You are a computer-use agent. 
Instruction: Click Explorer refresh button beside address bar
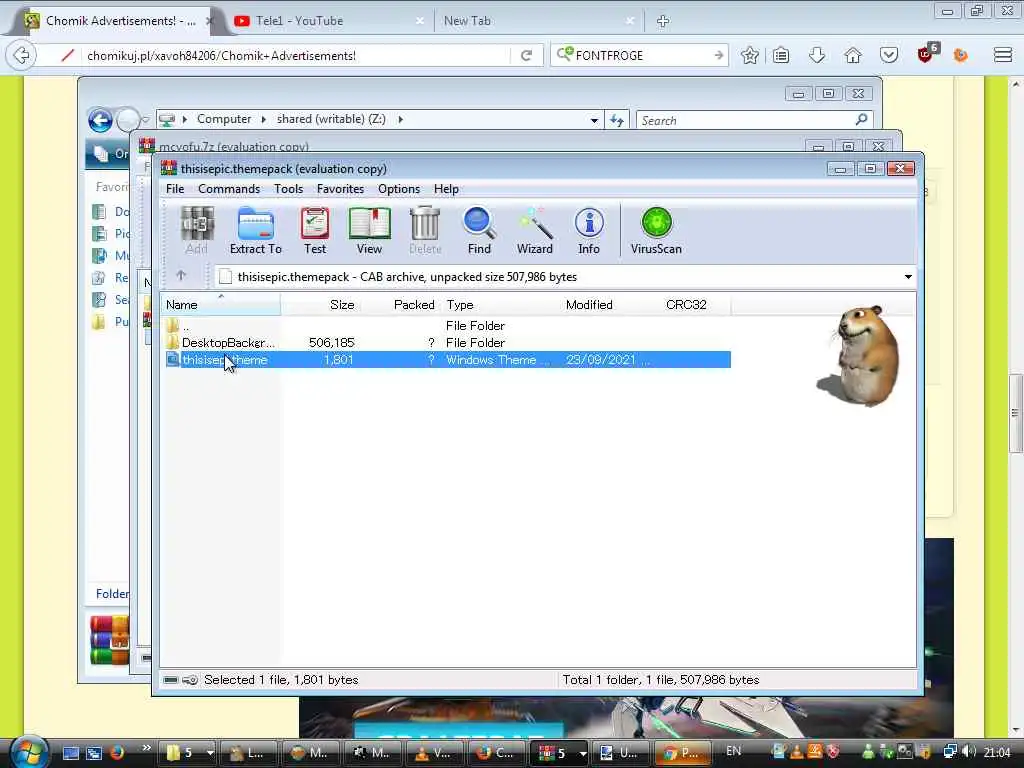[x=616, y=120]
